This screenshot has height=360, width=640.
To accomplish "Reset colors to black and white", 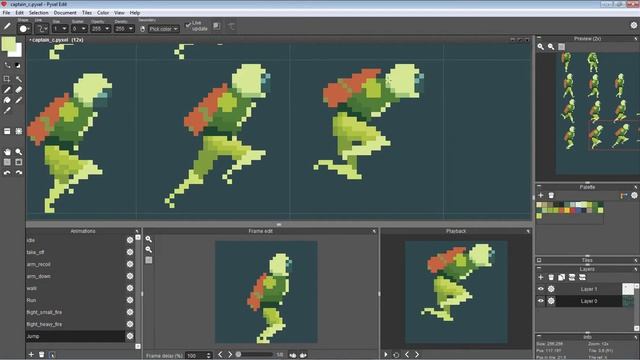I will [18, 65].
